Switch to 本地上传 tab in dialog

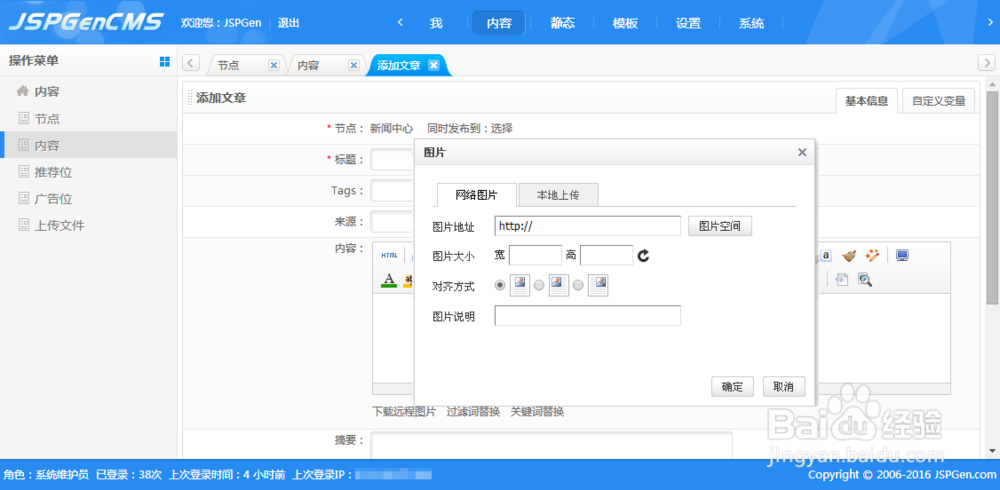558,195
